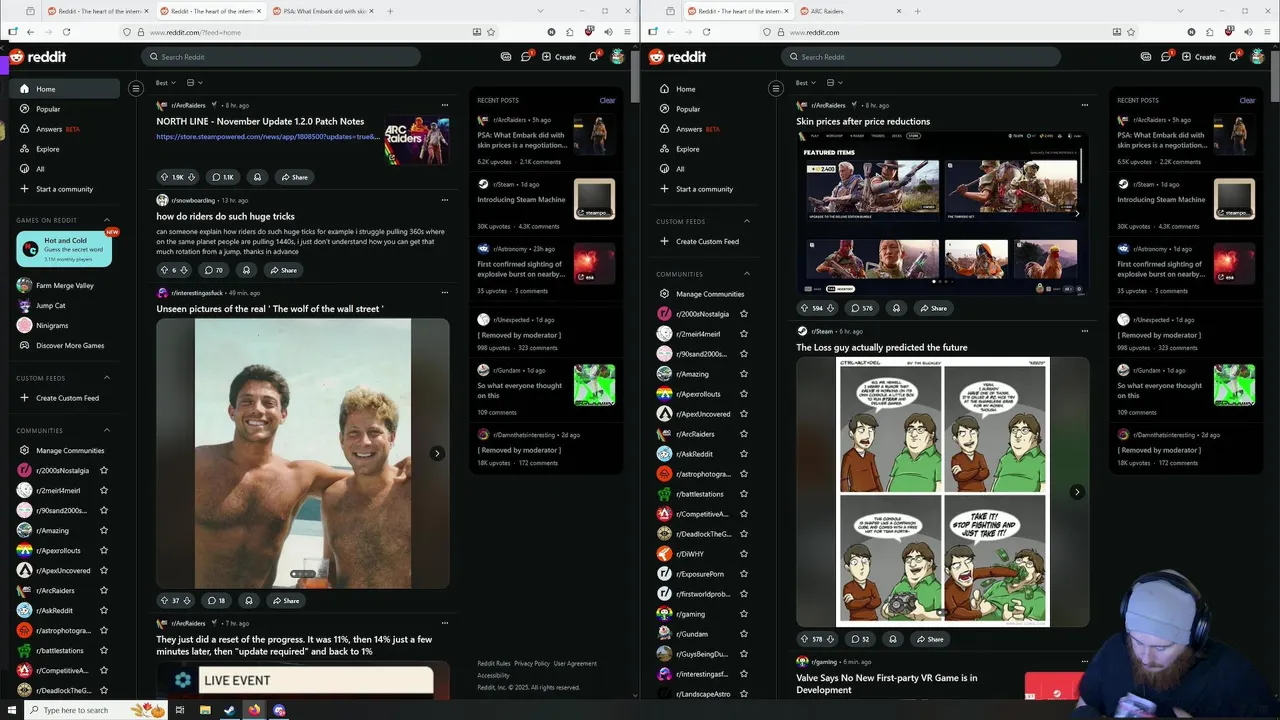The image size is (1280, 720).
Task: Downvote the wolf of wall street post
Action: click(189, 601)
